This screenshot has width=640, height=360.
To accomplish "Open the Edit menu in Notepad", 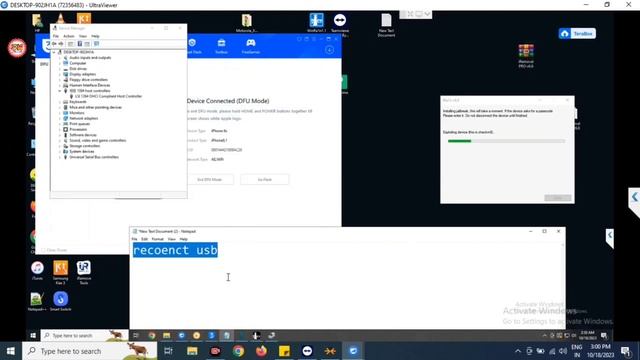I will point(144,239).
